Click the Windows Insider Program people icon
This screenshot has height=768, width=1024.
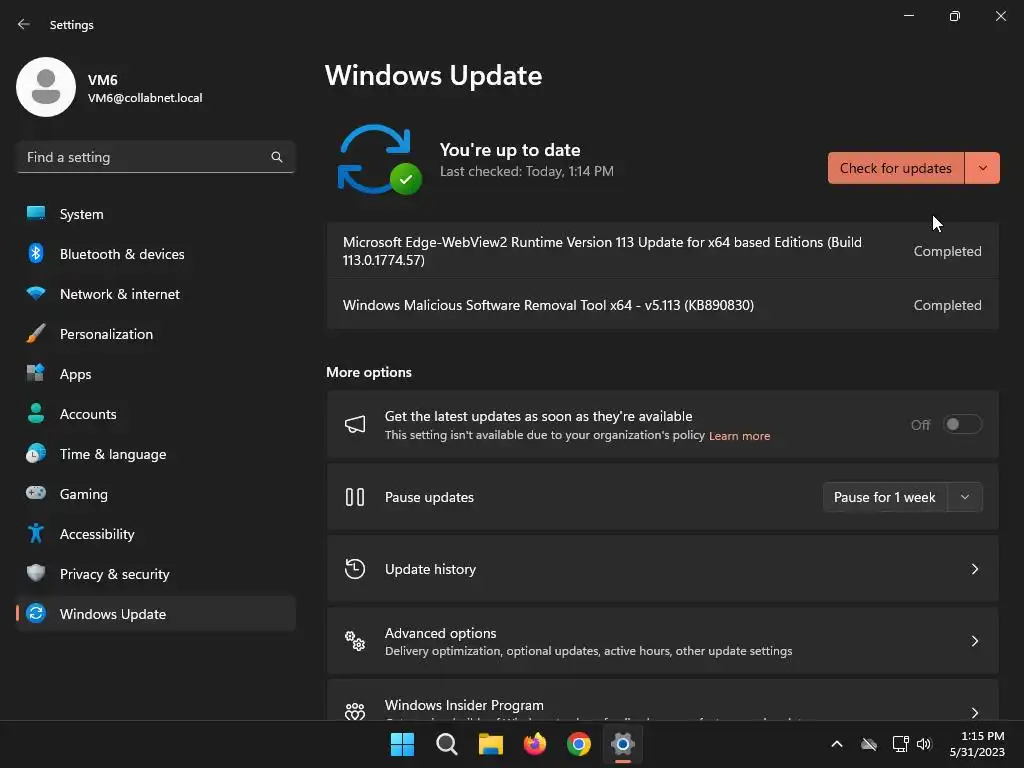pyautogui.click(x=355, y=711)
